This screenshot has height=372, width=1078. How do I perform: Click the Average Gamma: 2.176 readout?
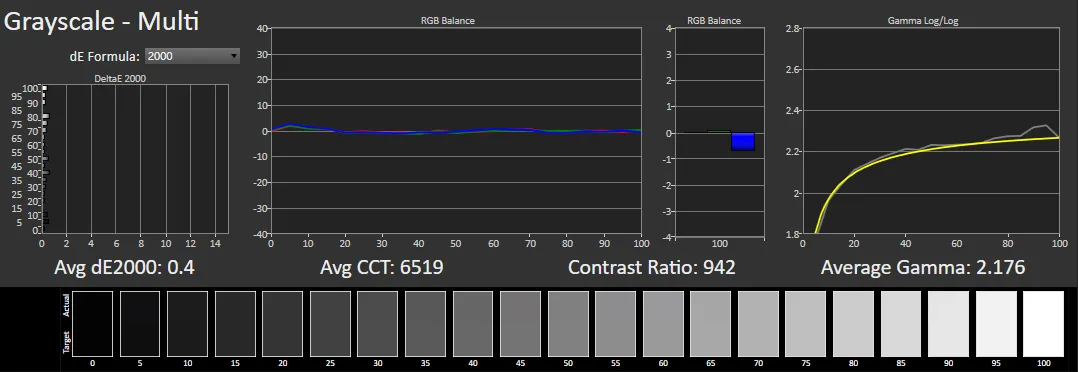(x=923, y=267)
